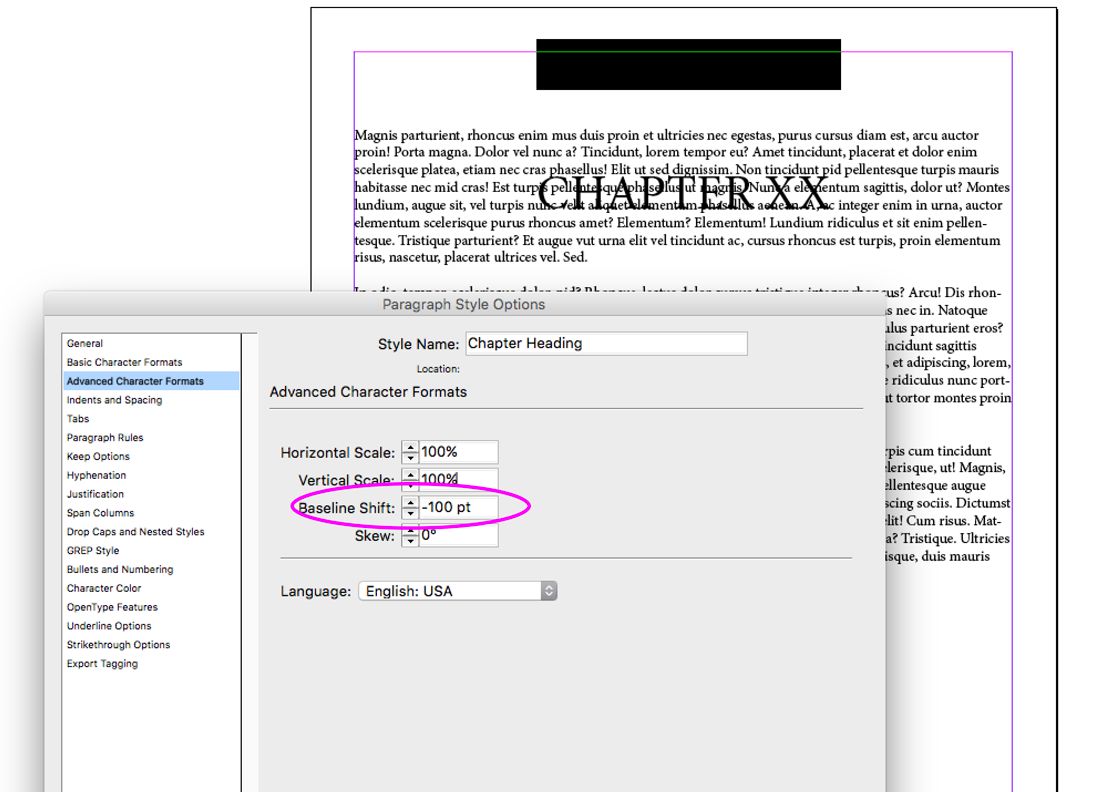Click the Vertical Scale value field
Viewport: 1100px width, 792px height.
(x=459, y=479)
